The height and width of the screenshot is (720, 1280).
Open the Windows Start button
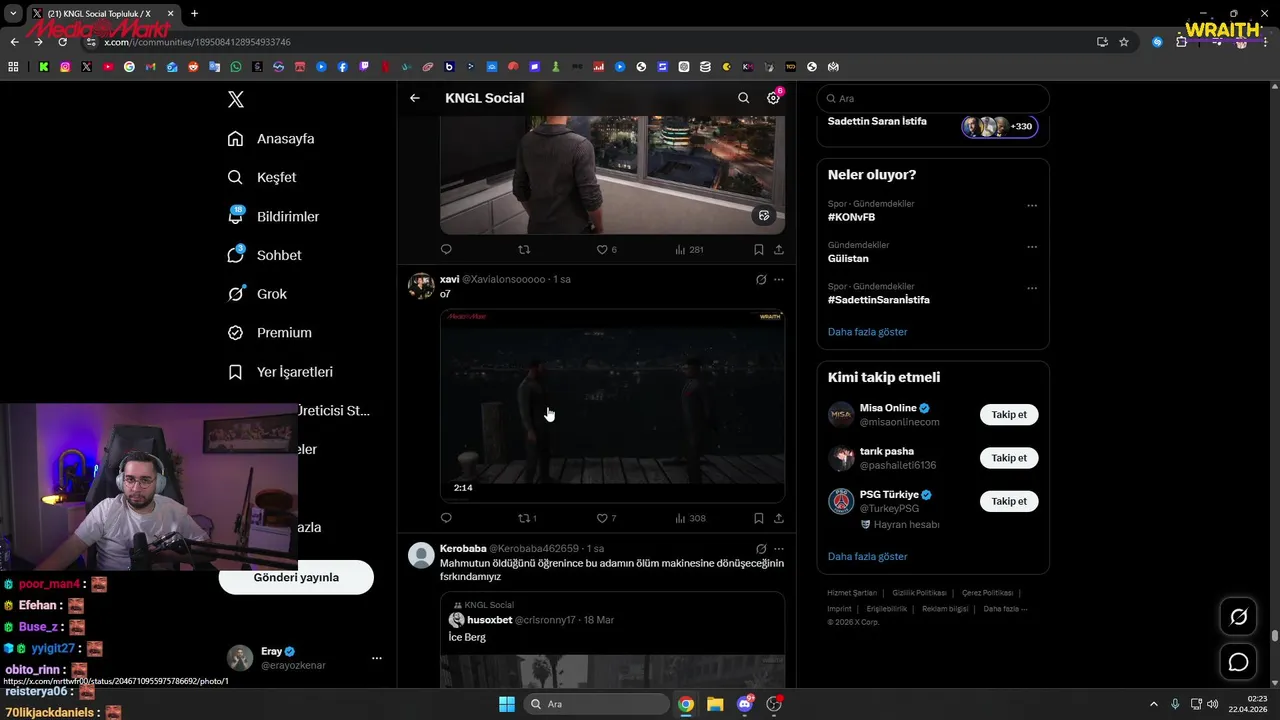pos(507,704)
